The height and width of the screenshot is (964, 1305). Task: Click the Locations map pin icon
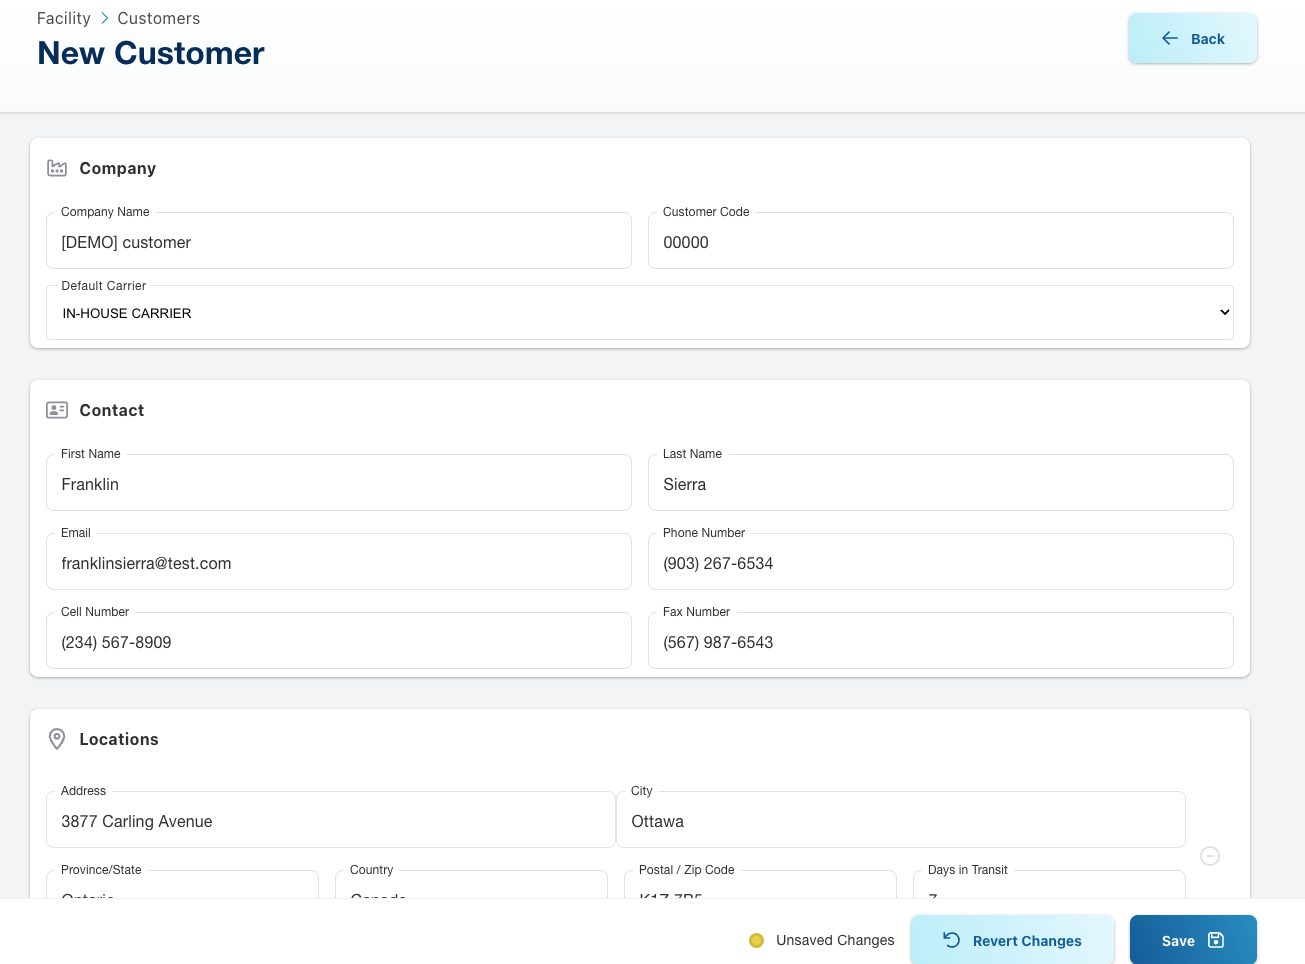pos(57,739)
